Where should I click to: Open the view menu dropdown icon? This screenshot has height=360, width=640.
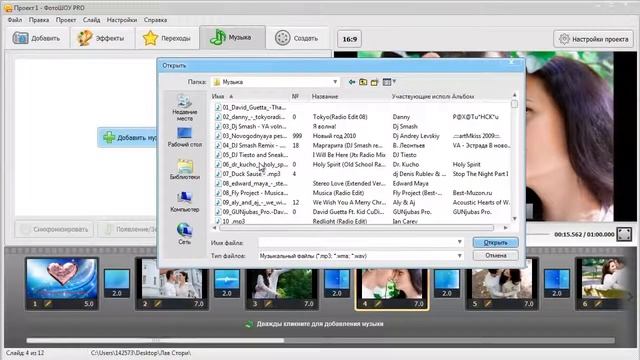(x=389, y=82)
